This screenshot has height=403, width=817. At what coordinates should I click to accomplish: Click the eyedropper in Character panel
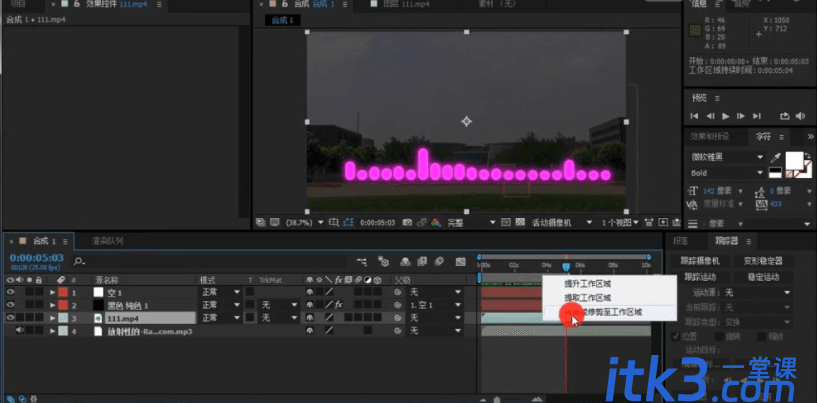click(775, 157)
